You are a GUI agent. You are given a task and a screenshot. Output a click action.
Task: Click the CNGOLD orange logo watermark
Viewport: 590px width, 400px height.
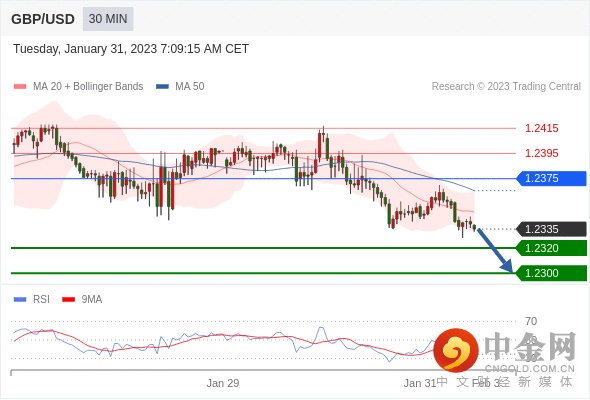(x=456, y=350)
